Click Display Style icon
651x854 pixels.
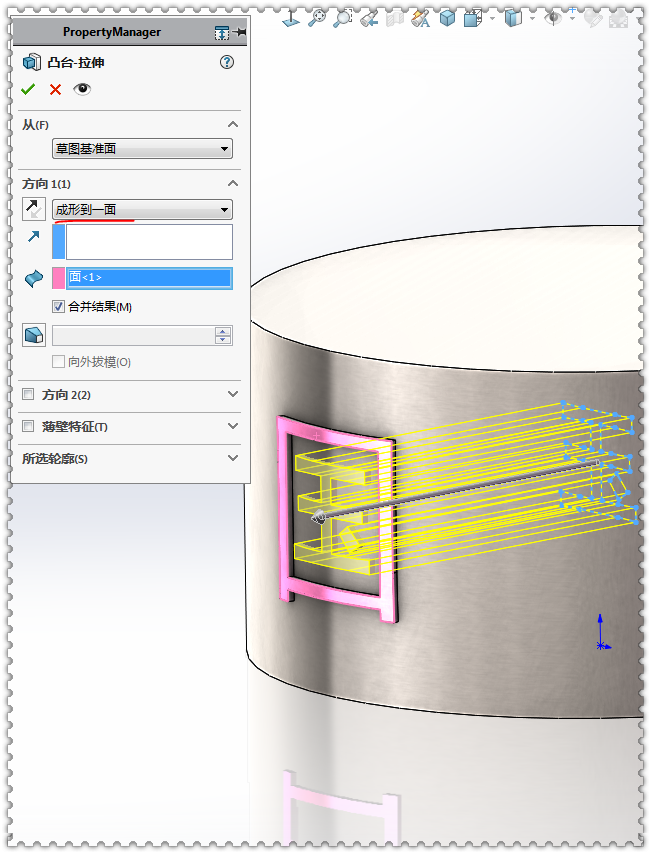(513, 19)
